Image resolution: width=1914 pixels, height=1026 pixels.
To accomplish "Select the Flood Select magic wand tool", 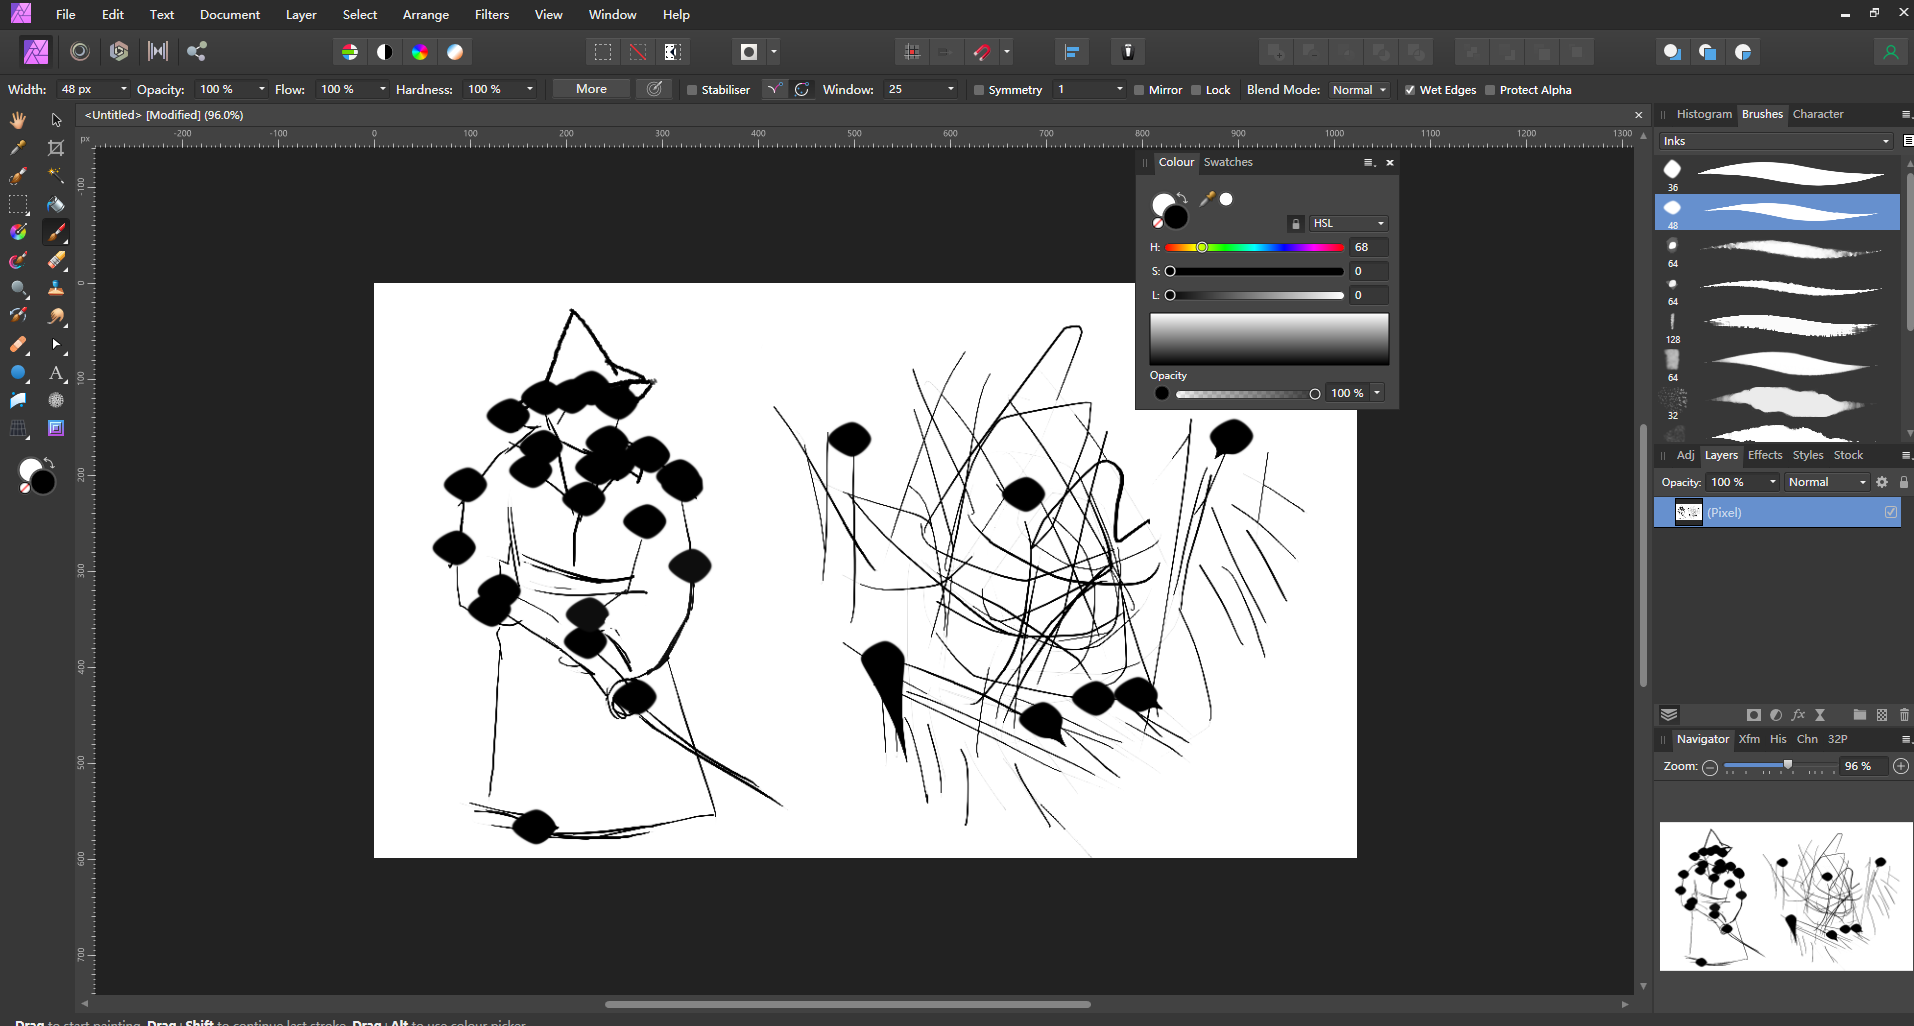I will (x=56, y=176).
